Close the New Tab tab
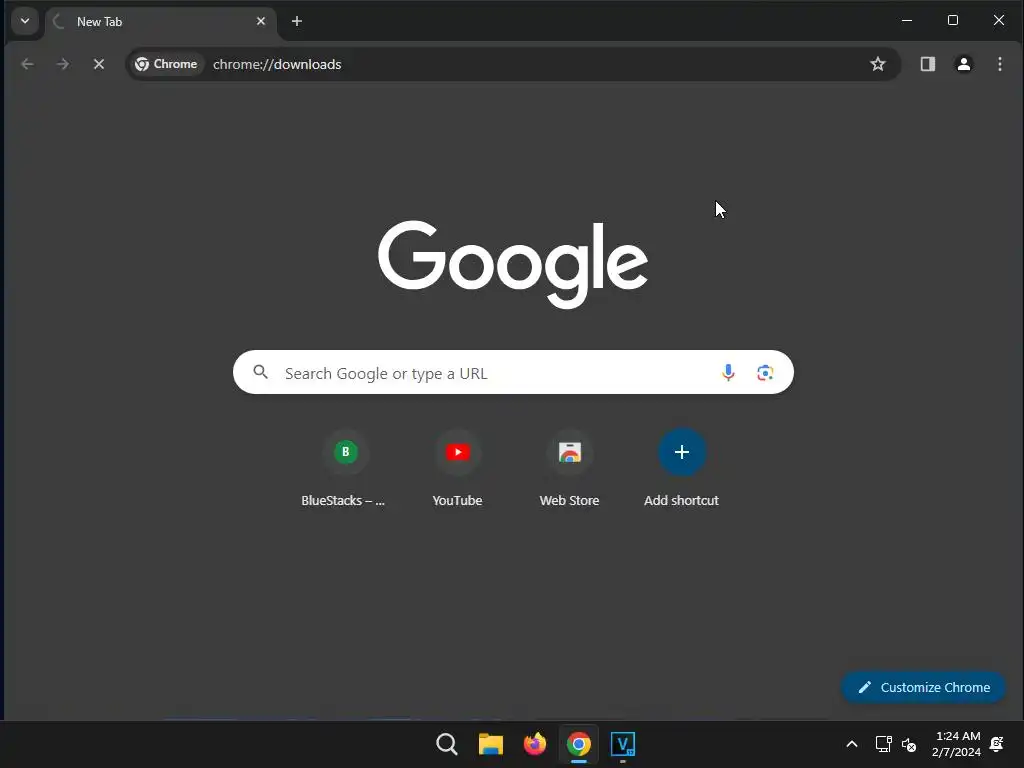 261,22
